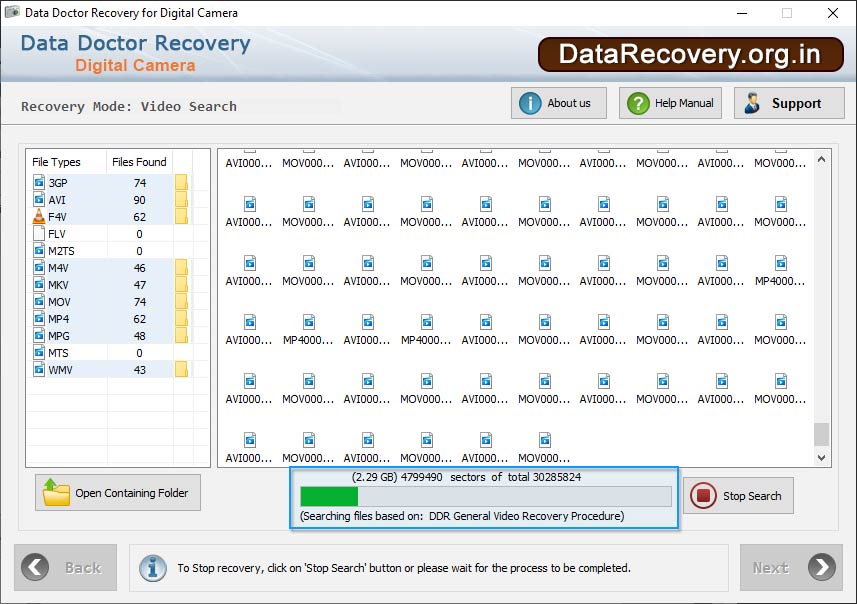The height and width of the screenshot is (604, 857).
Task: Click the M4V file type icon
Action: (x=39, y=267)
